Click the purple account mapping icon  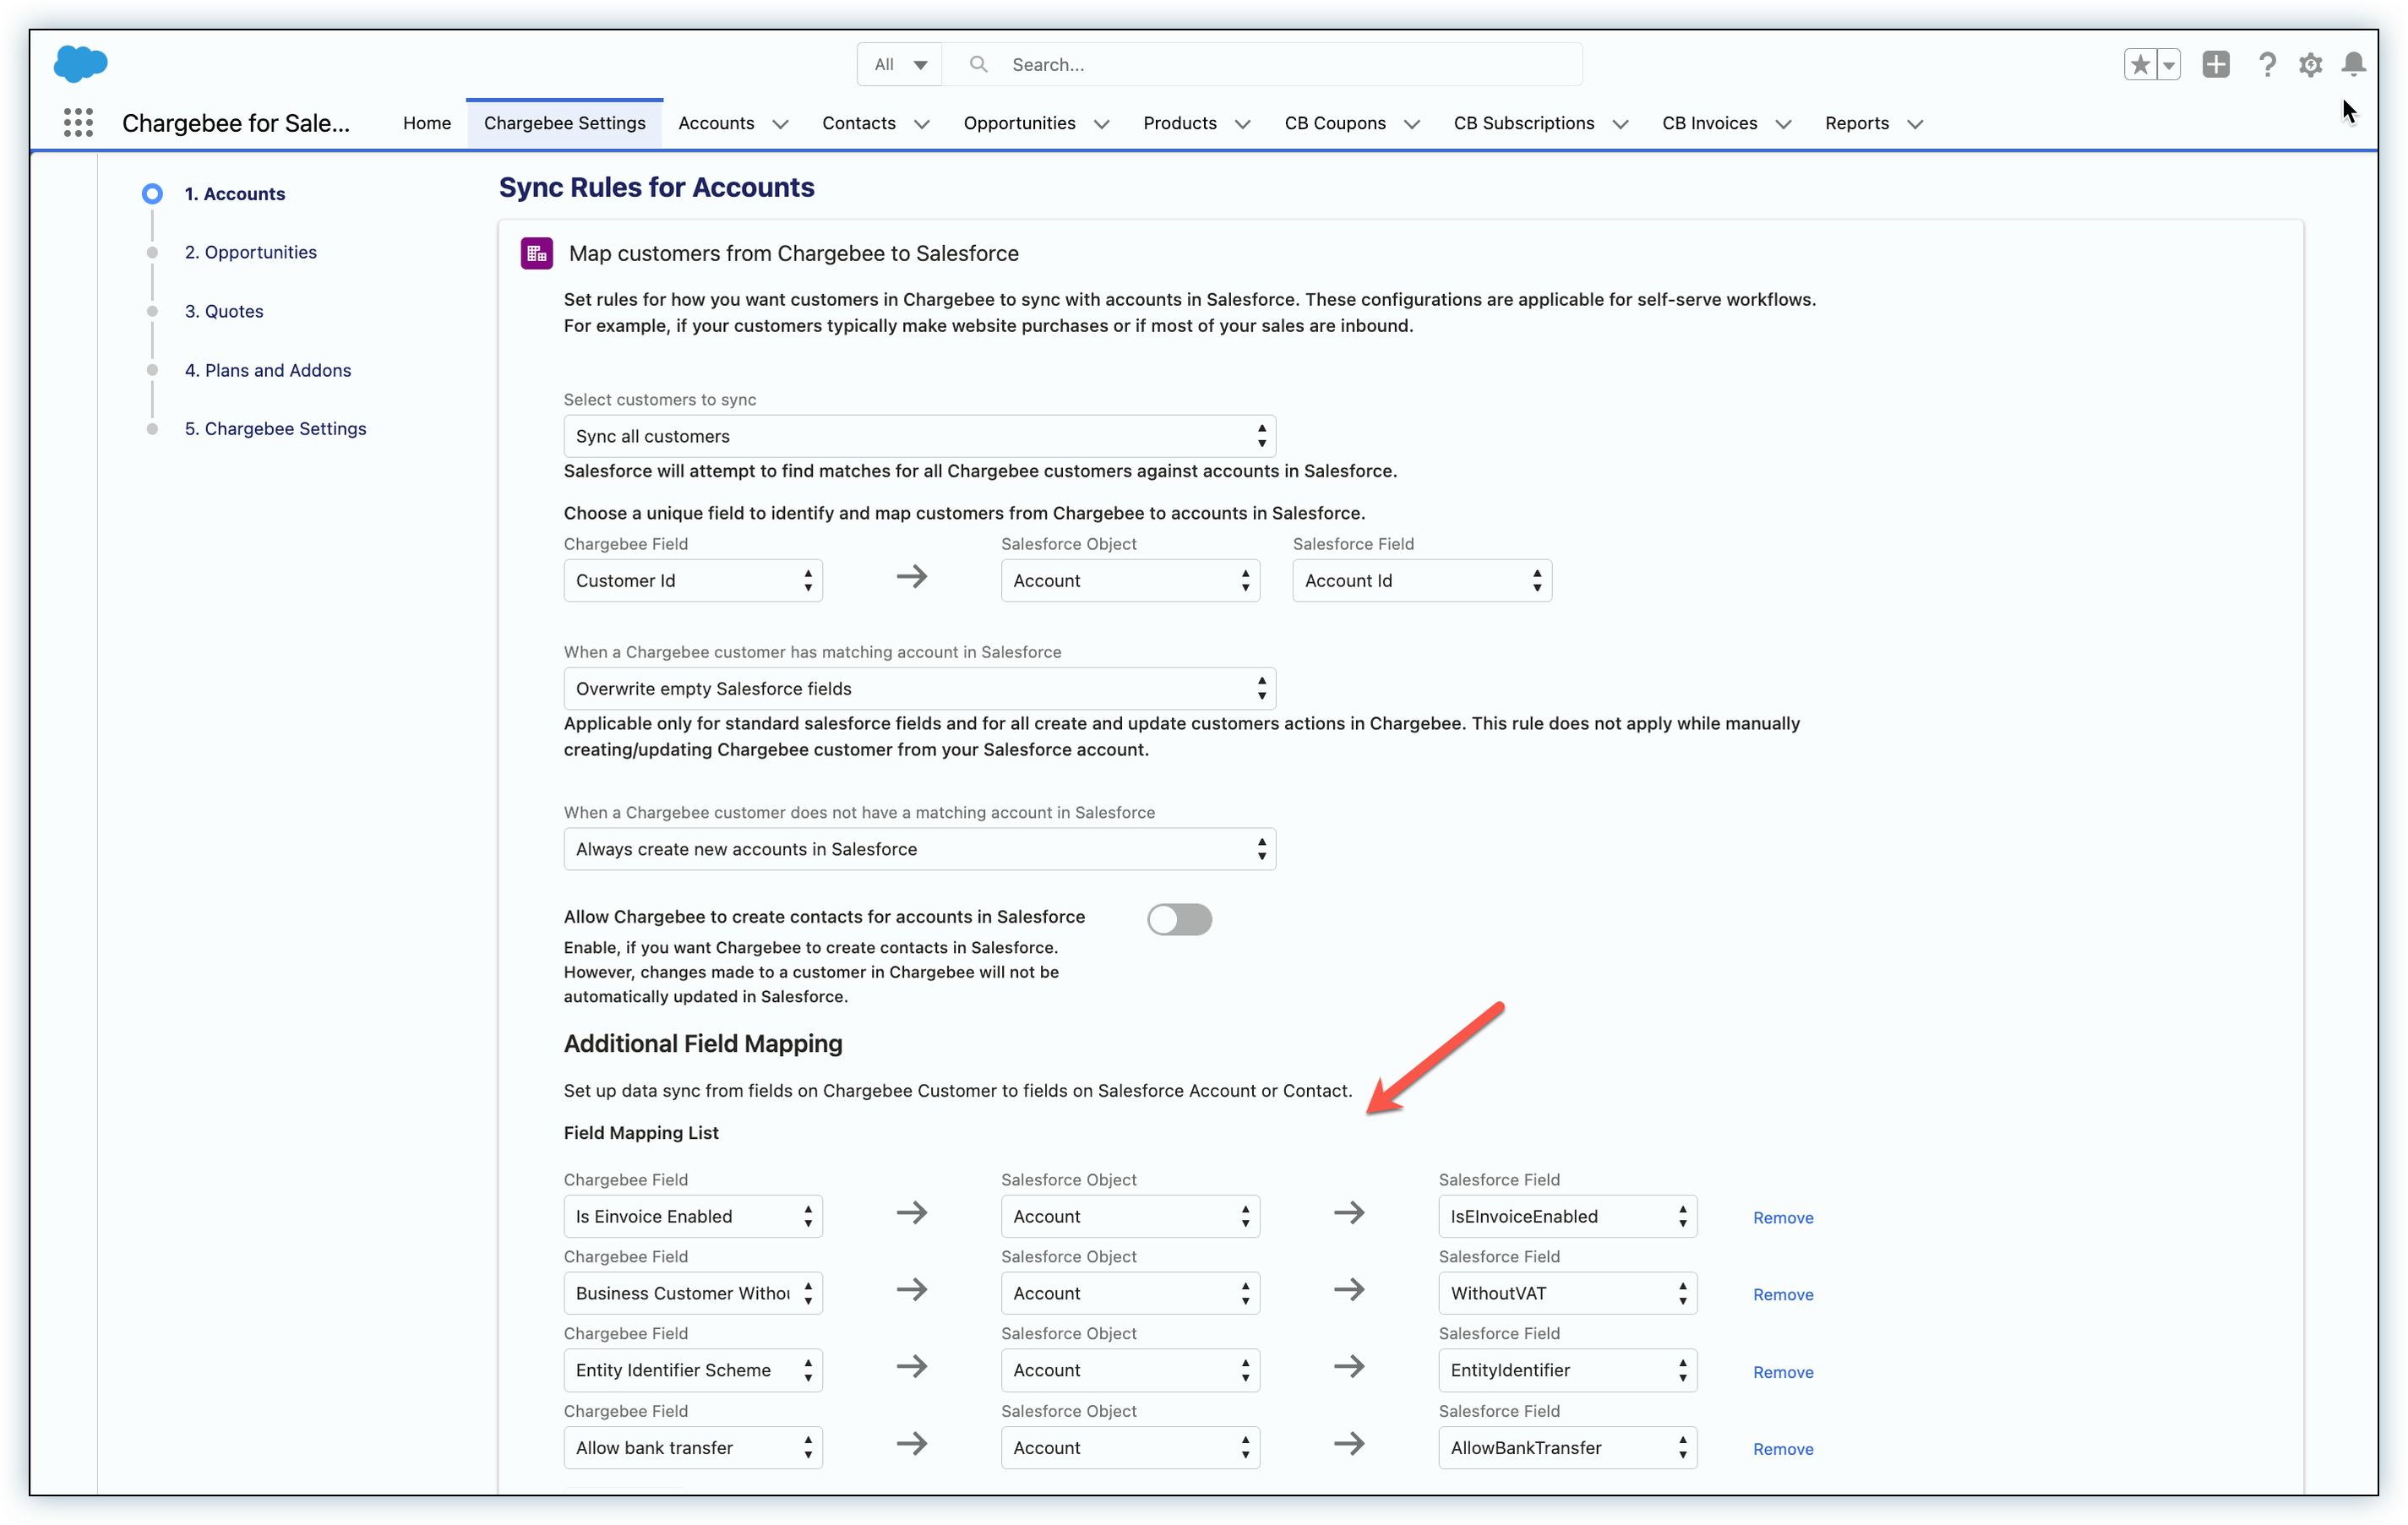[537, 253]
